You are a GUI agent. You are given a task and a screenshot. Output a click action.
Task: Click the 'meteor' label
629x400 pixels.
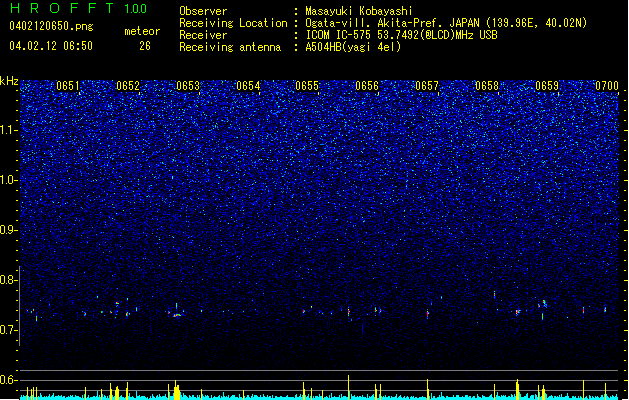142,31
